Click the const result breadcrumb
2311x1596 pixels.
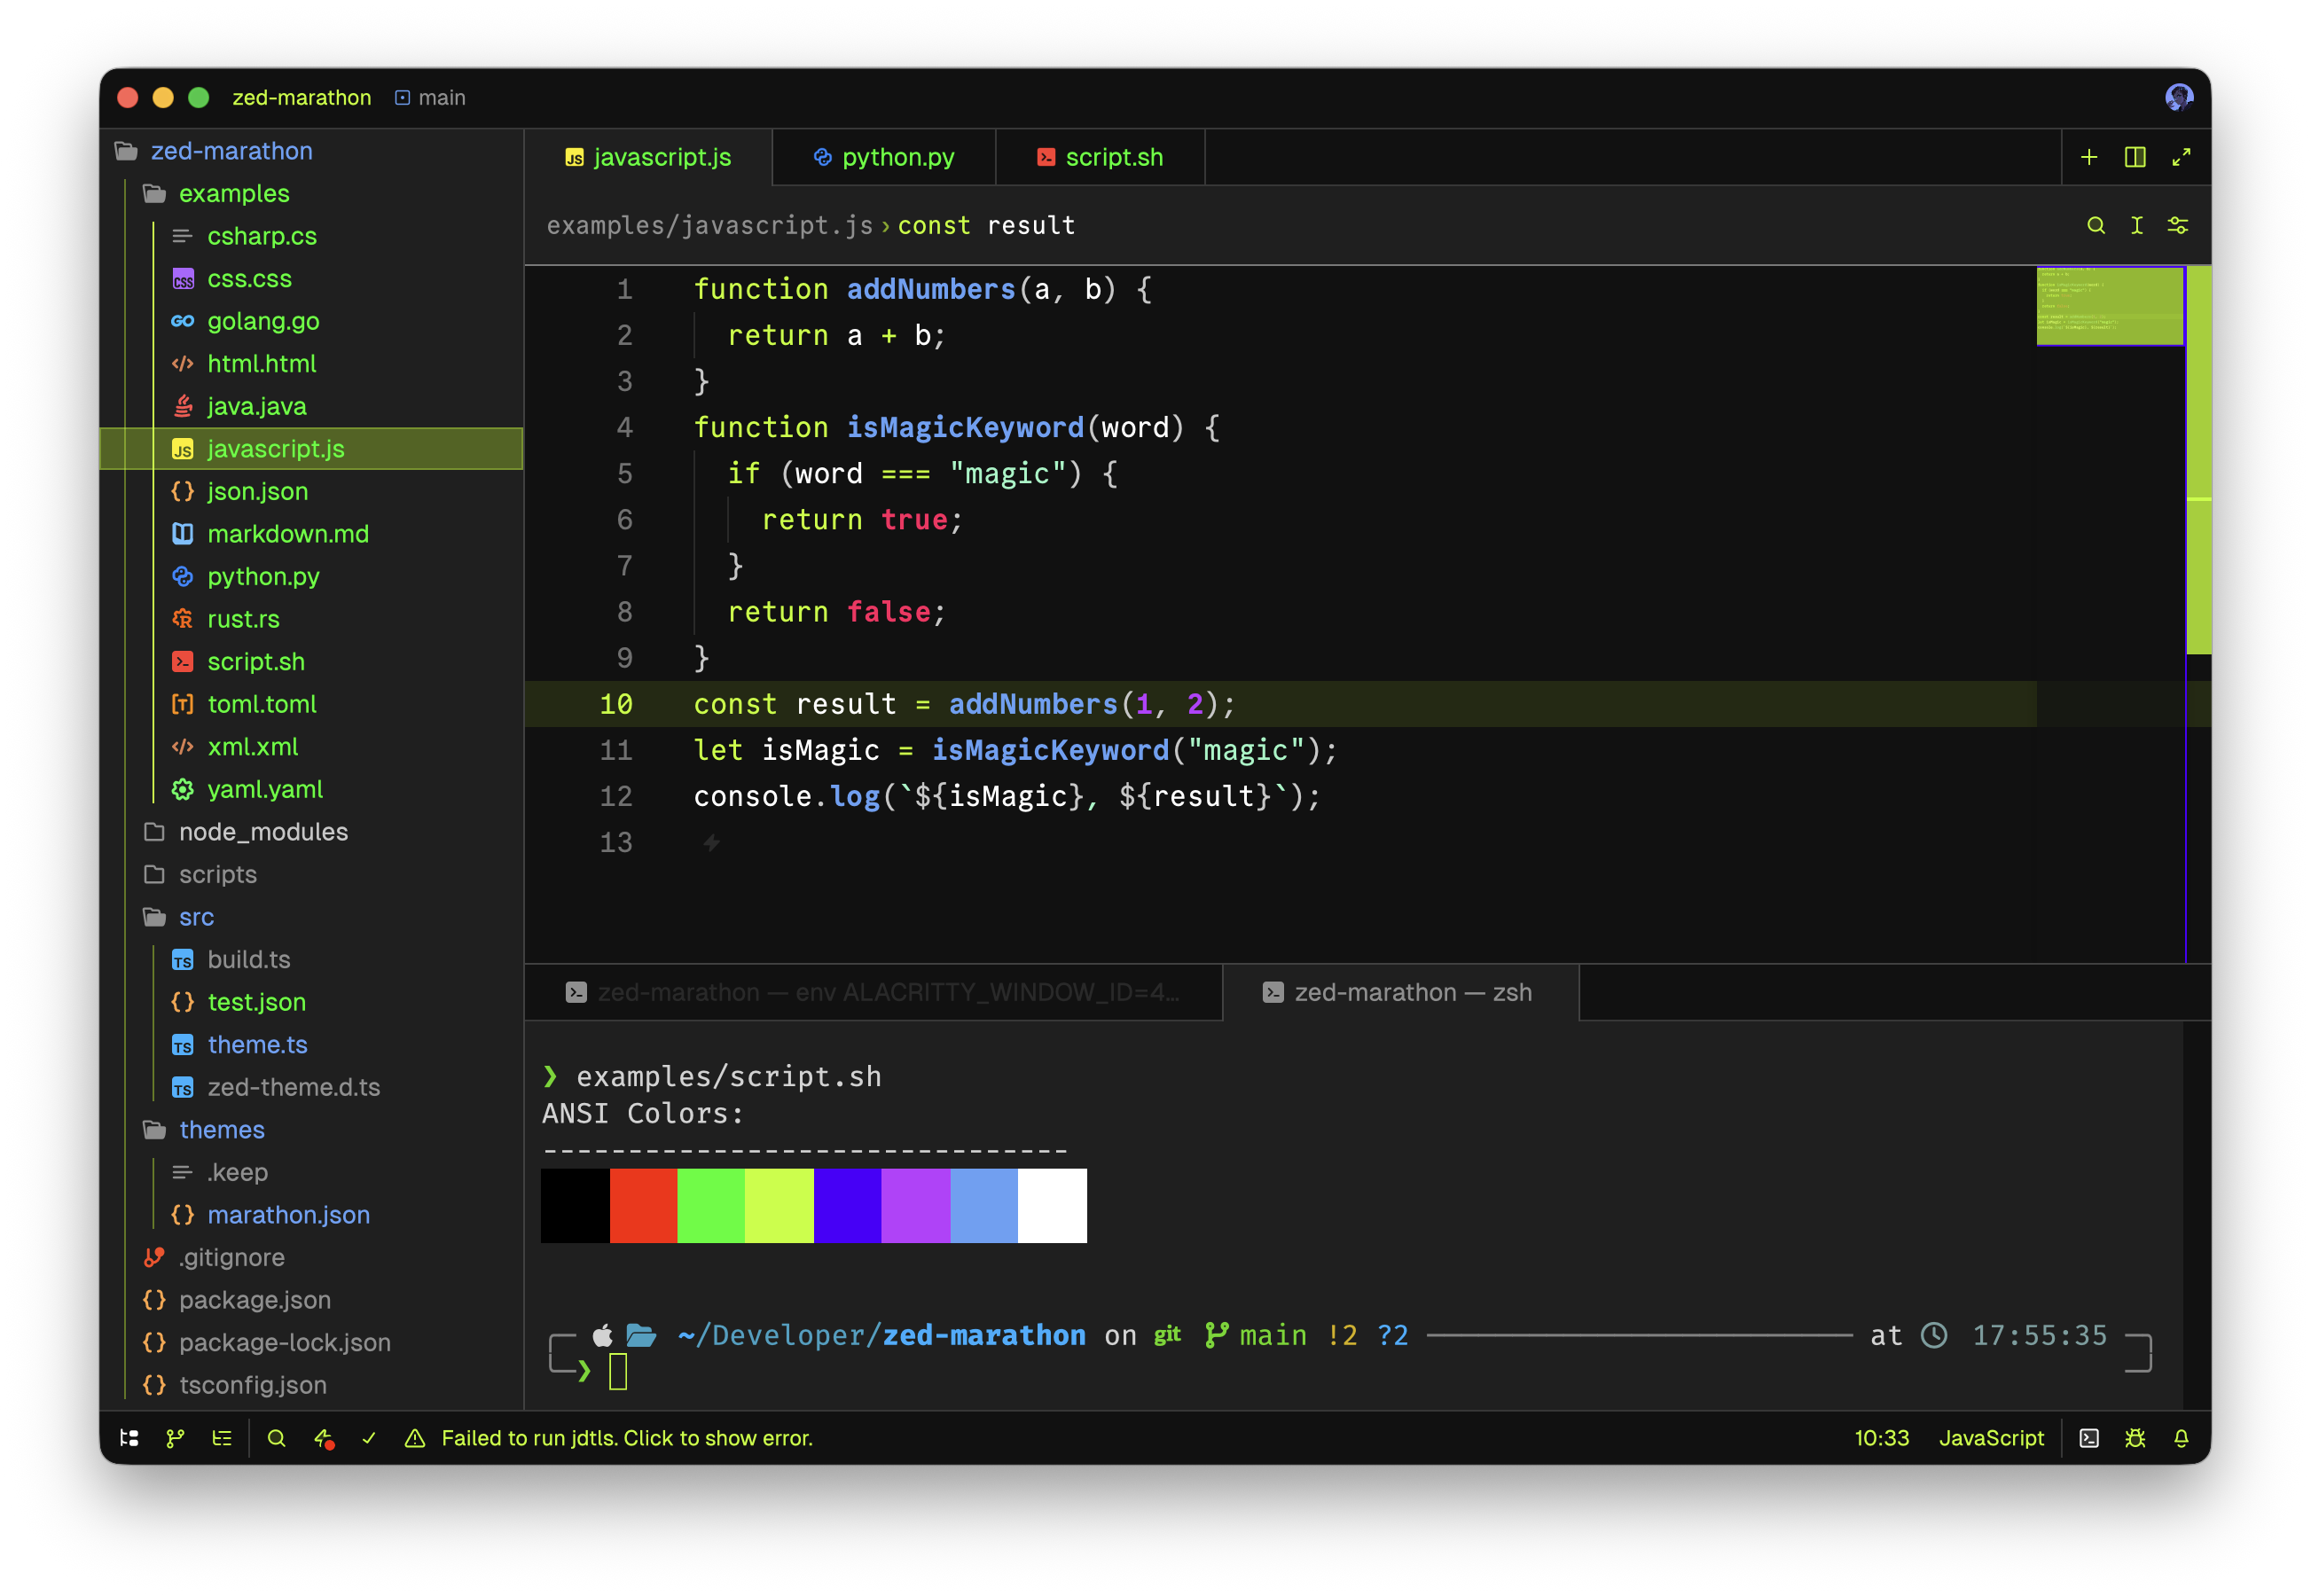985,225
